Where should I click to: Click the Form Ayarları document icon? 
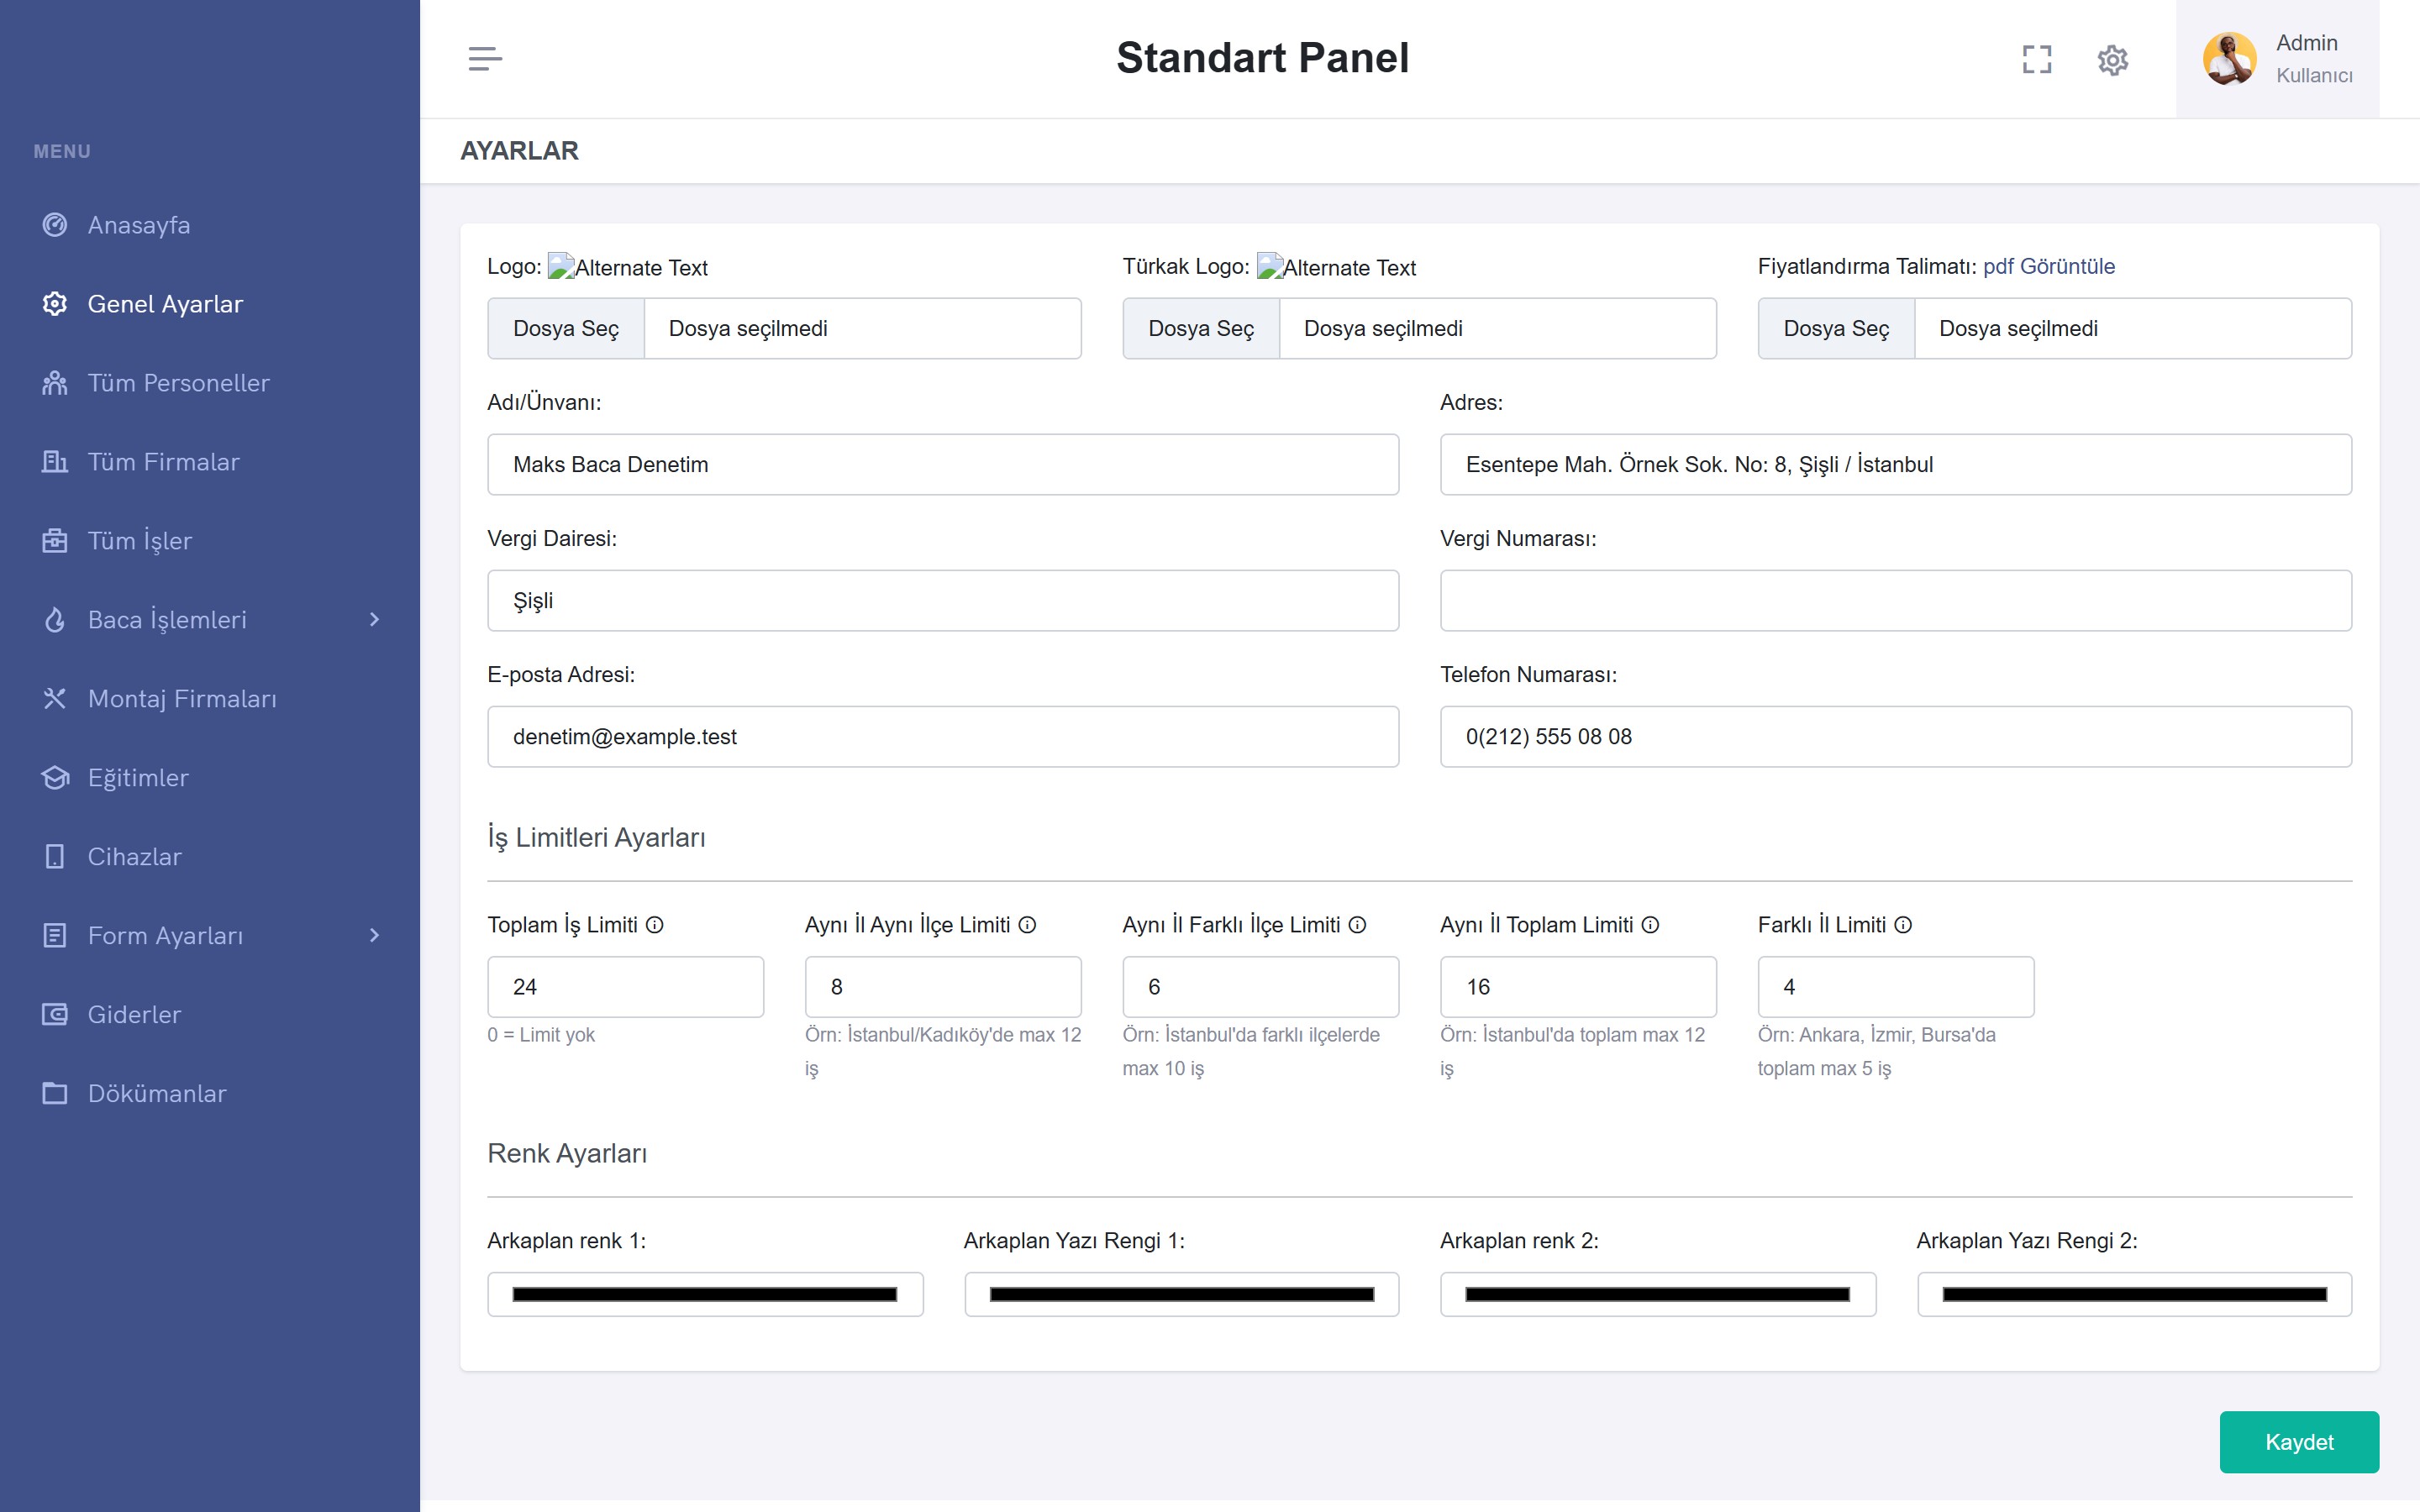point(55,935)
